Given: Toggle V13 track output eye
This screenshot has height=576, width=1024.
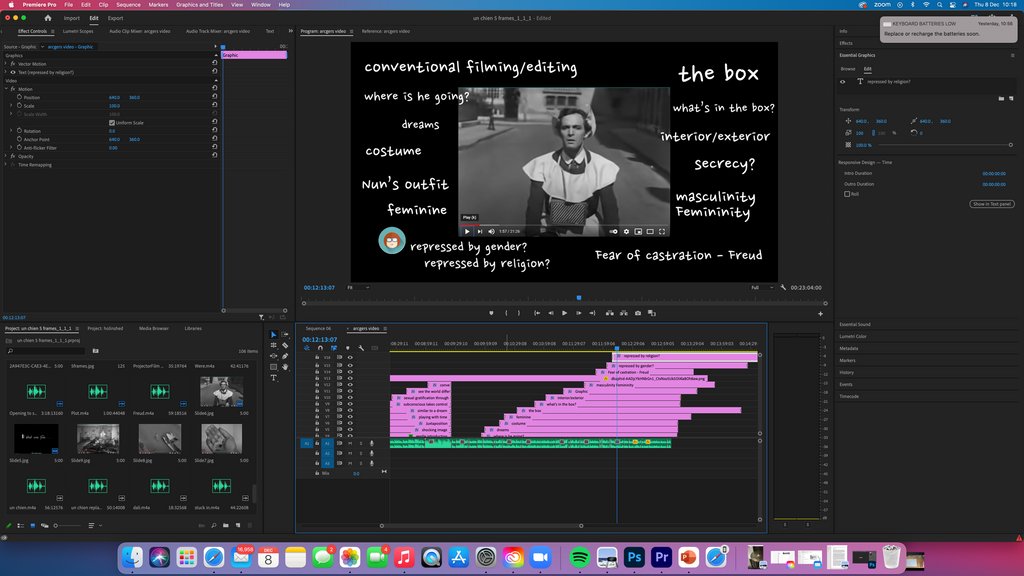Looking at the screenshot, I should (350, 377).
